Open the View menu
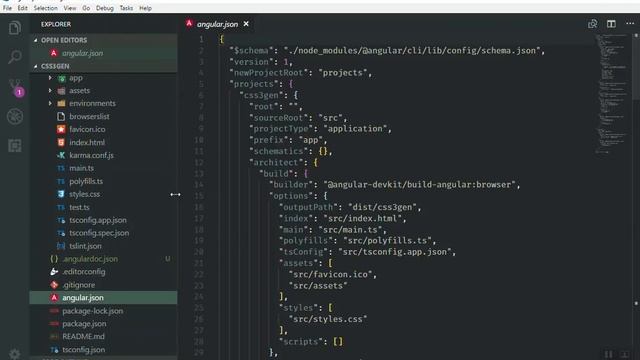This screenshot has height=360, width=640. 70,8
